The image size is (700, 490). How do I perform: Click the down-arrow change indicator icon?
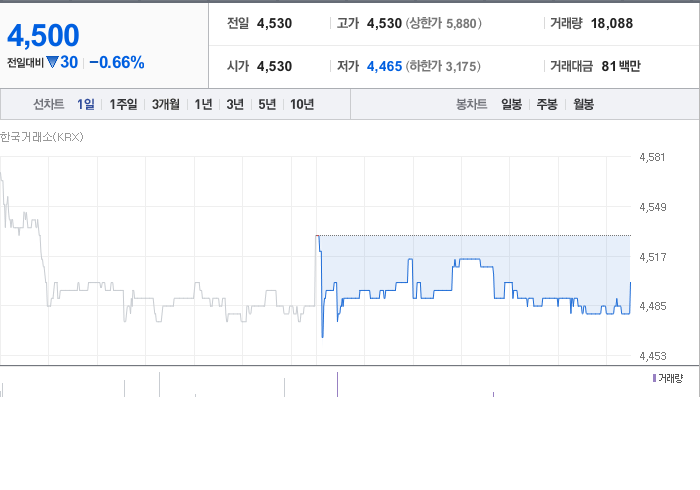pyautogui.click(x=52, y=62)
